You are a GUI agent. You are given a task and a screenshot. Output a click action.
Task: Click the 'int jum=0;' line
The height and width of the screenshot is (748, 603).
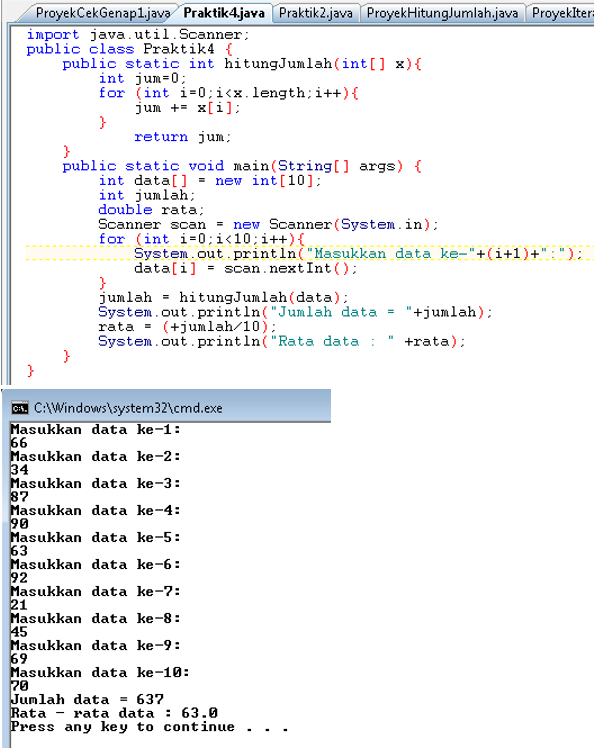point(142,78)
